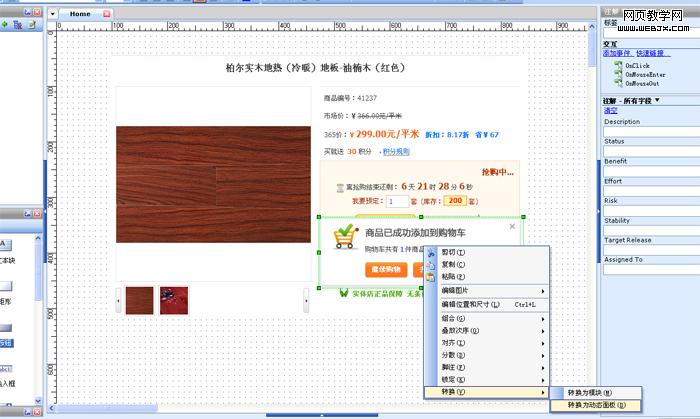Click the copy icon beside 复制
The height and width of the screenshot is (419, 700).
click(x=431, y=264)
